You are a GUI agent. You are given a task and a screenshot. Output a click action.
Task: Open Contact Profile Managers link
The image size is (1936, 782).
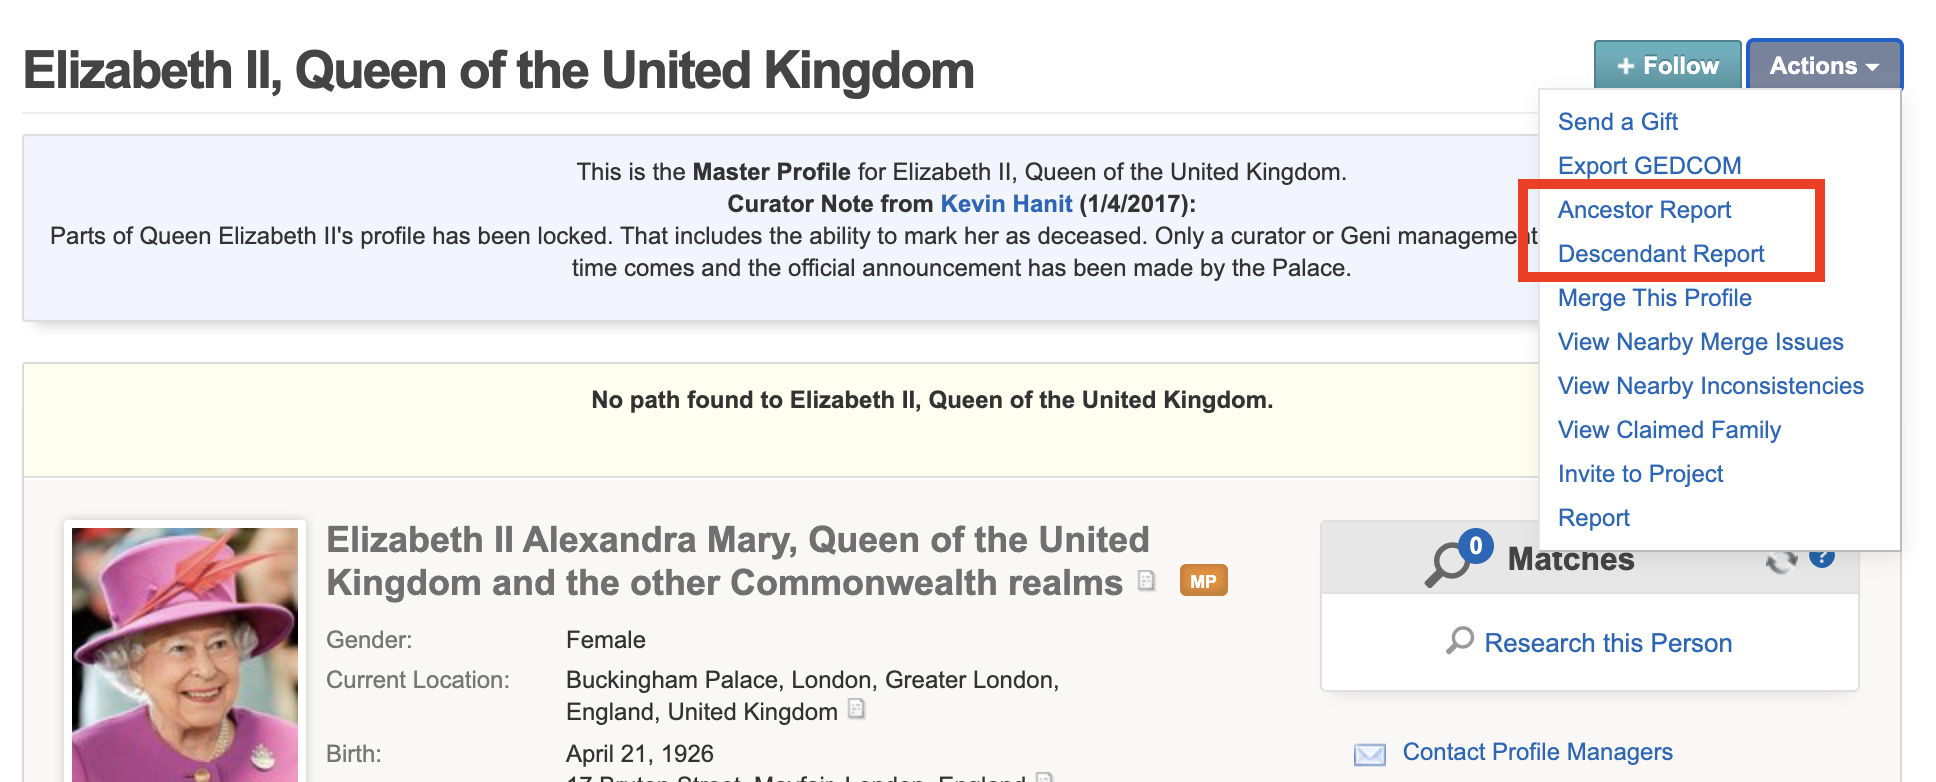click(1537, 752)
